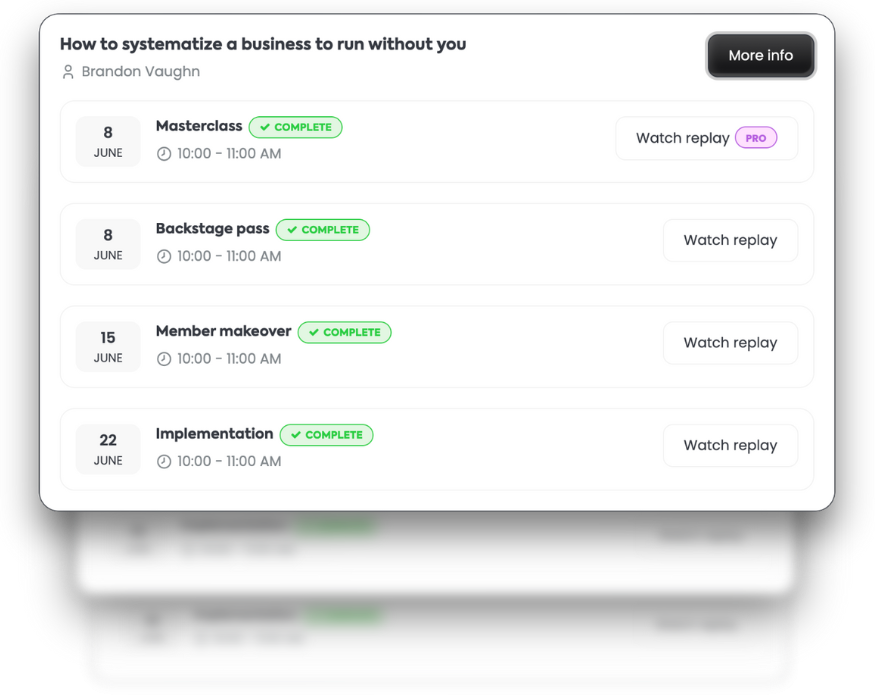875x697 pixels.
Task: Click the Complete badge for Member makeover
Action: (x=344, y=332)
